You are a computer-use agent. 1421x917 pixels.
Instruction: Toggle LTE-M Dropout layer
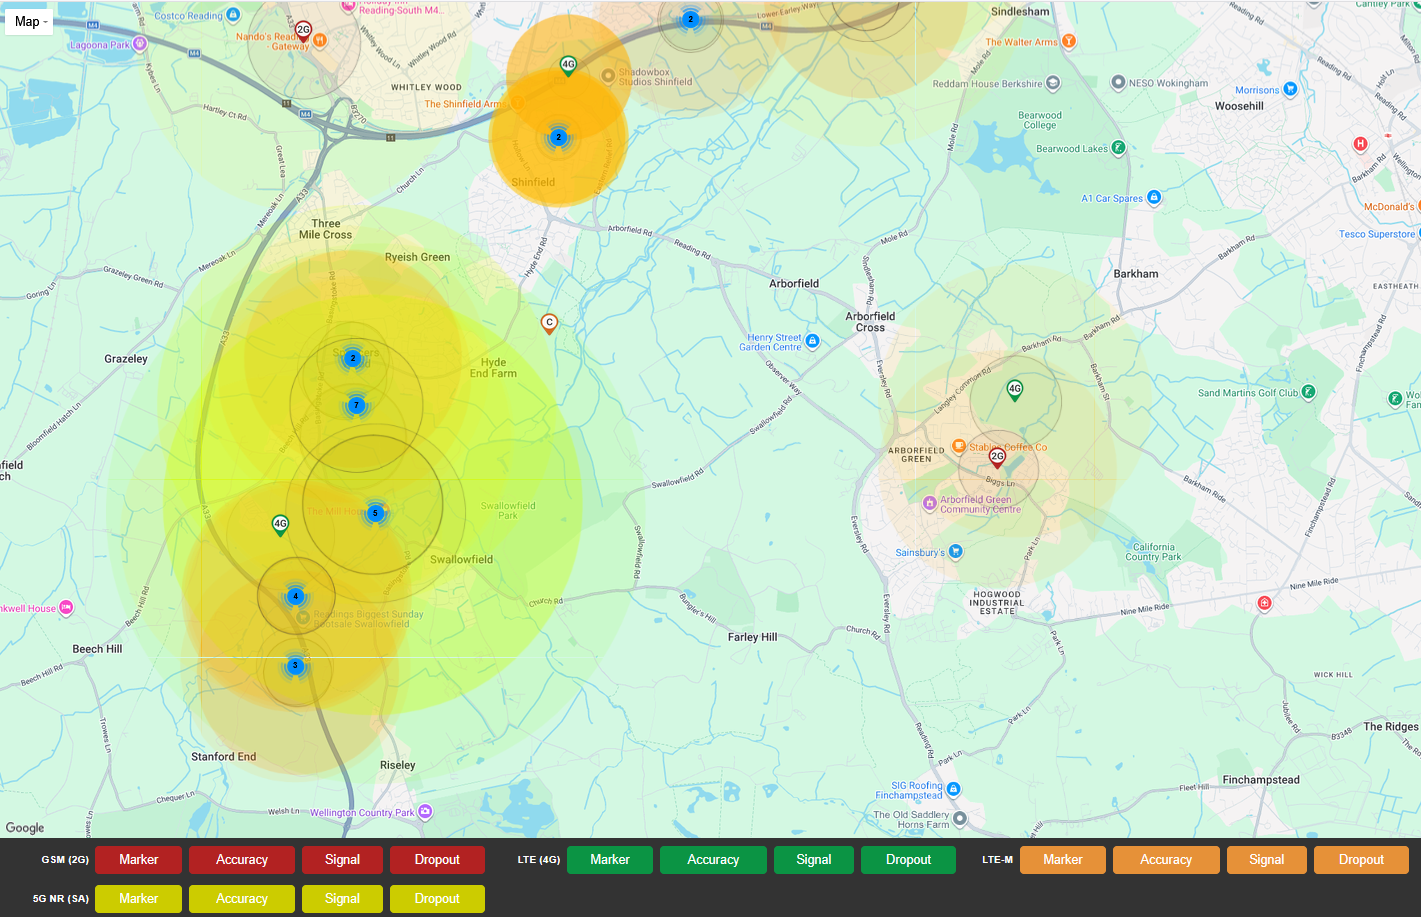point(1361,860)
